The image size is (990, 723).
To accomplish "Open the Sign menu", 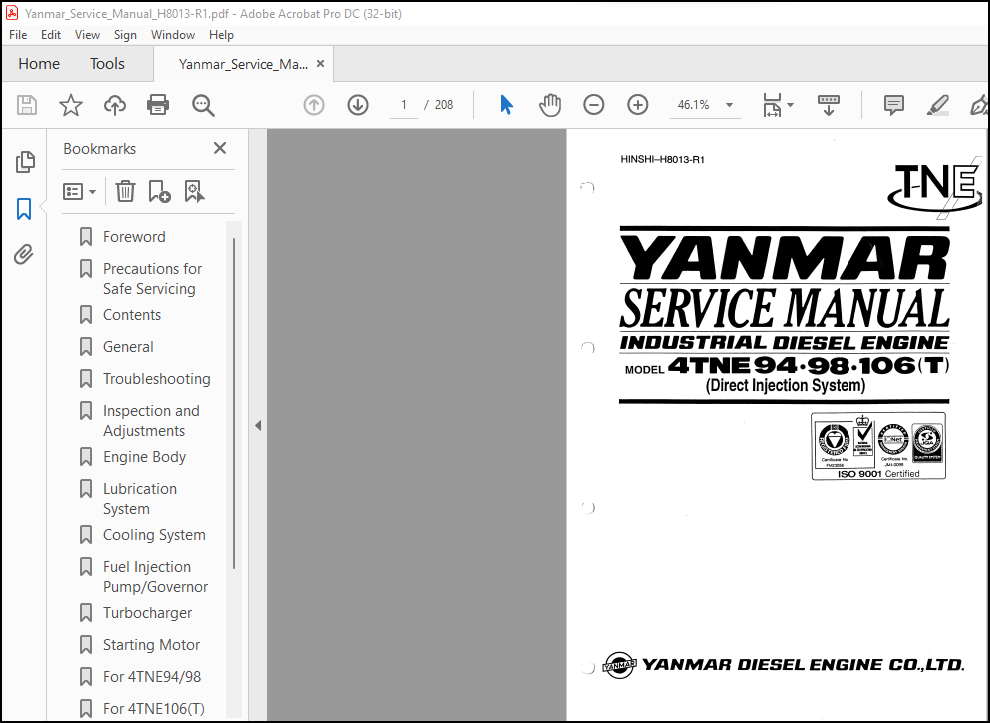I will [125, 35].
